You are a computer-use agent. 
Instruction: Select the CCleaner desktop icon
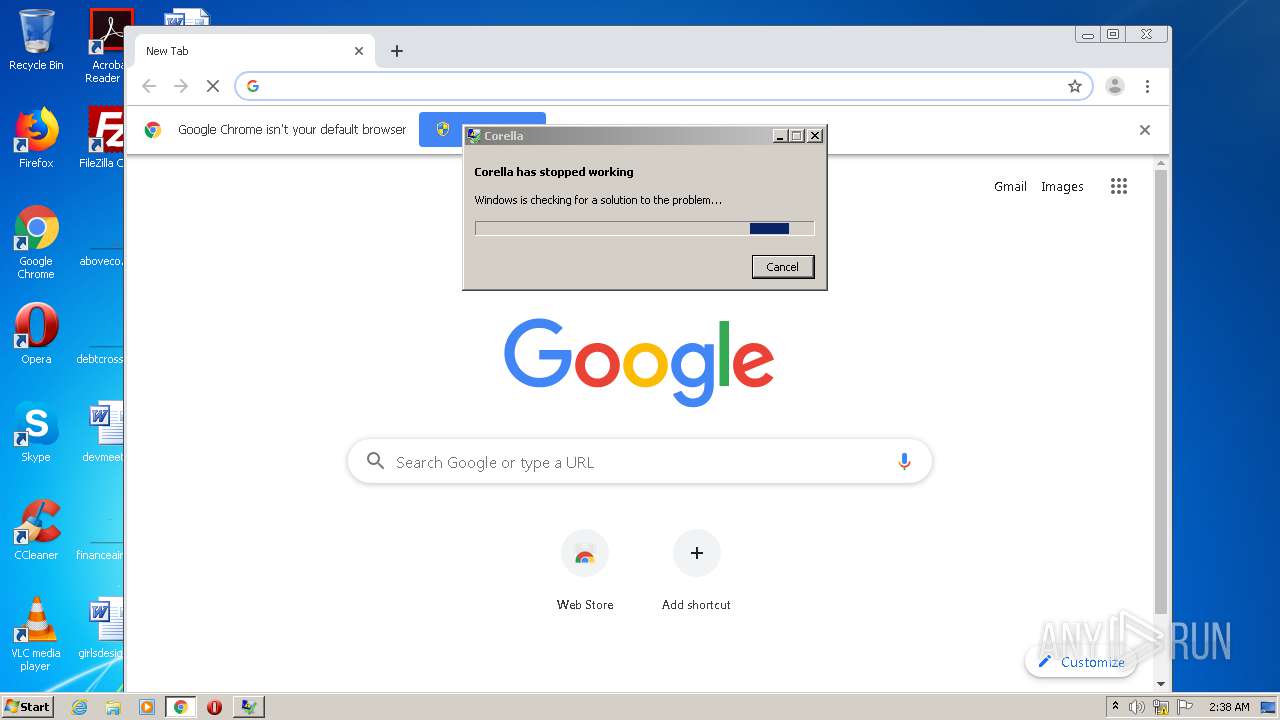click(36, 530)
